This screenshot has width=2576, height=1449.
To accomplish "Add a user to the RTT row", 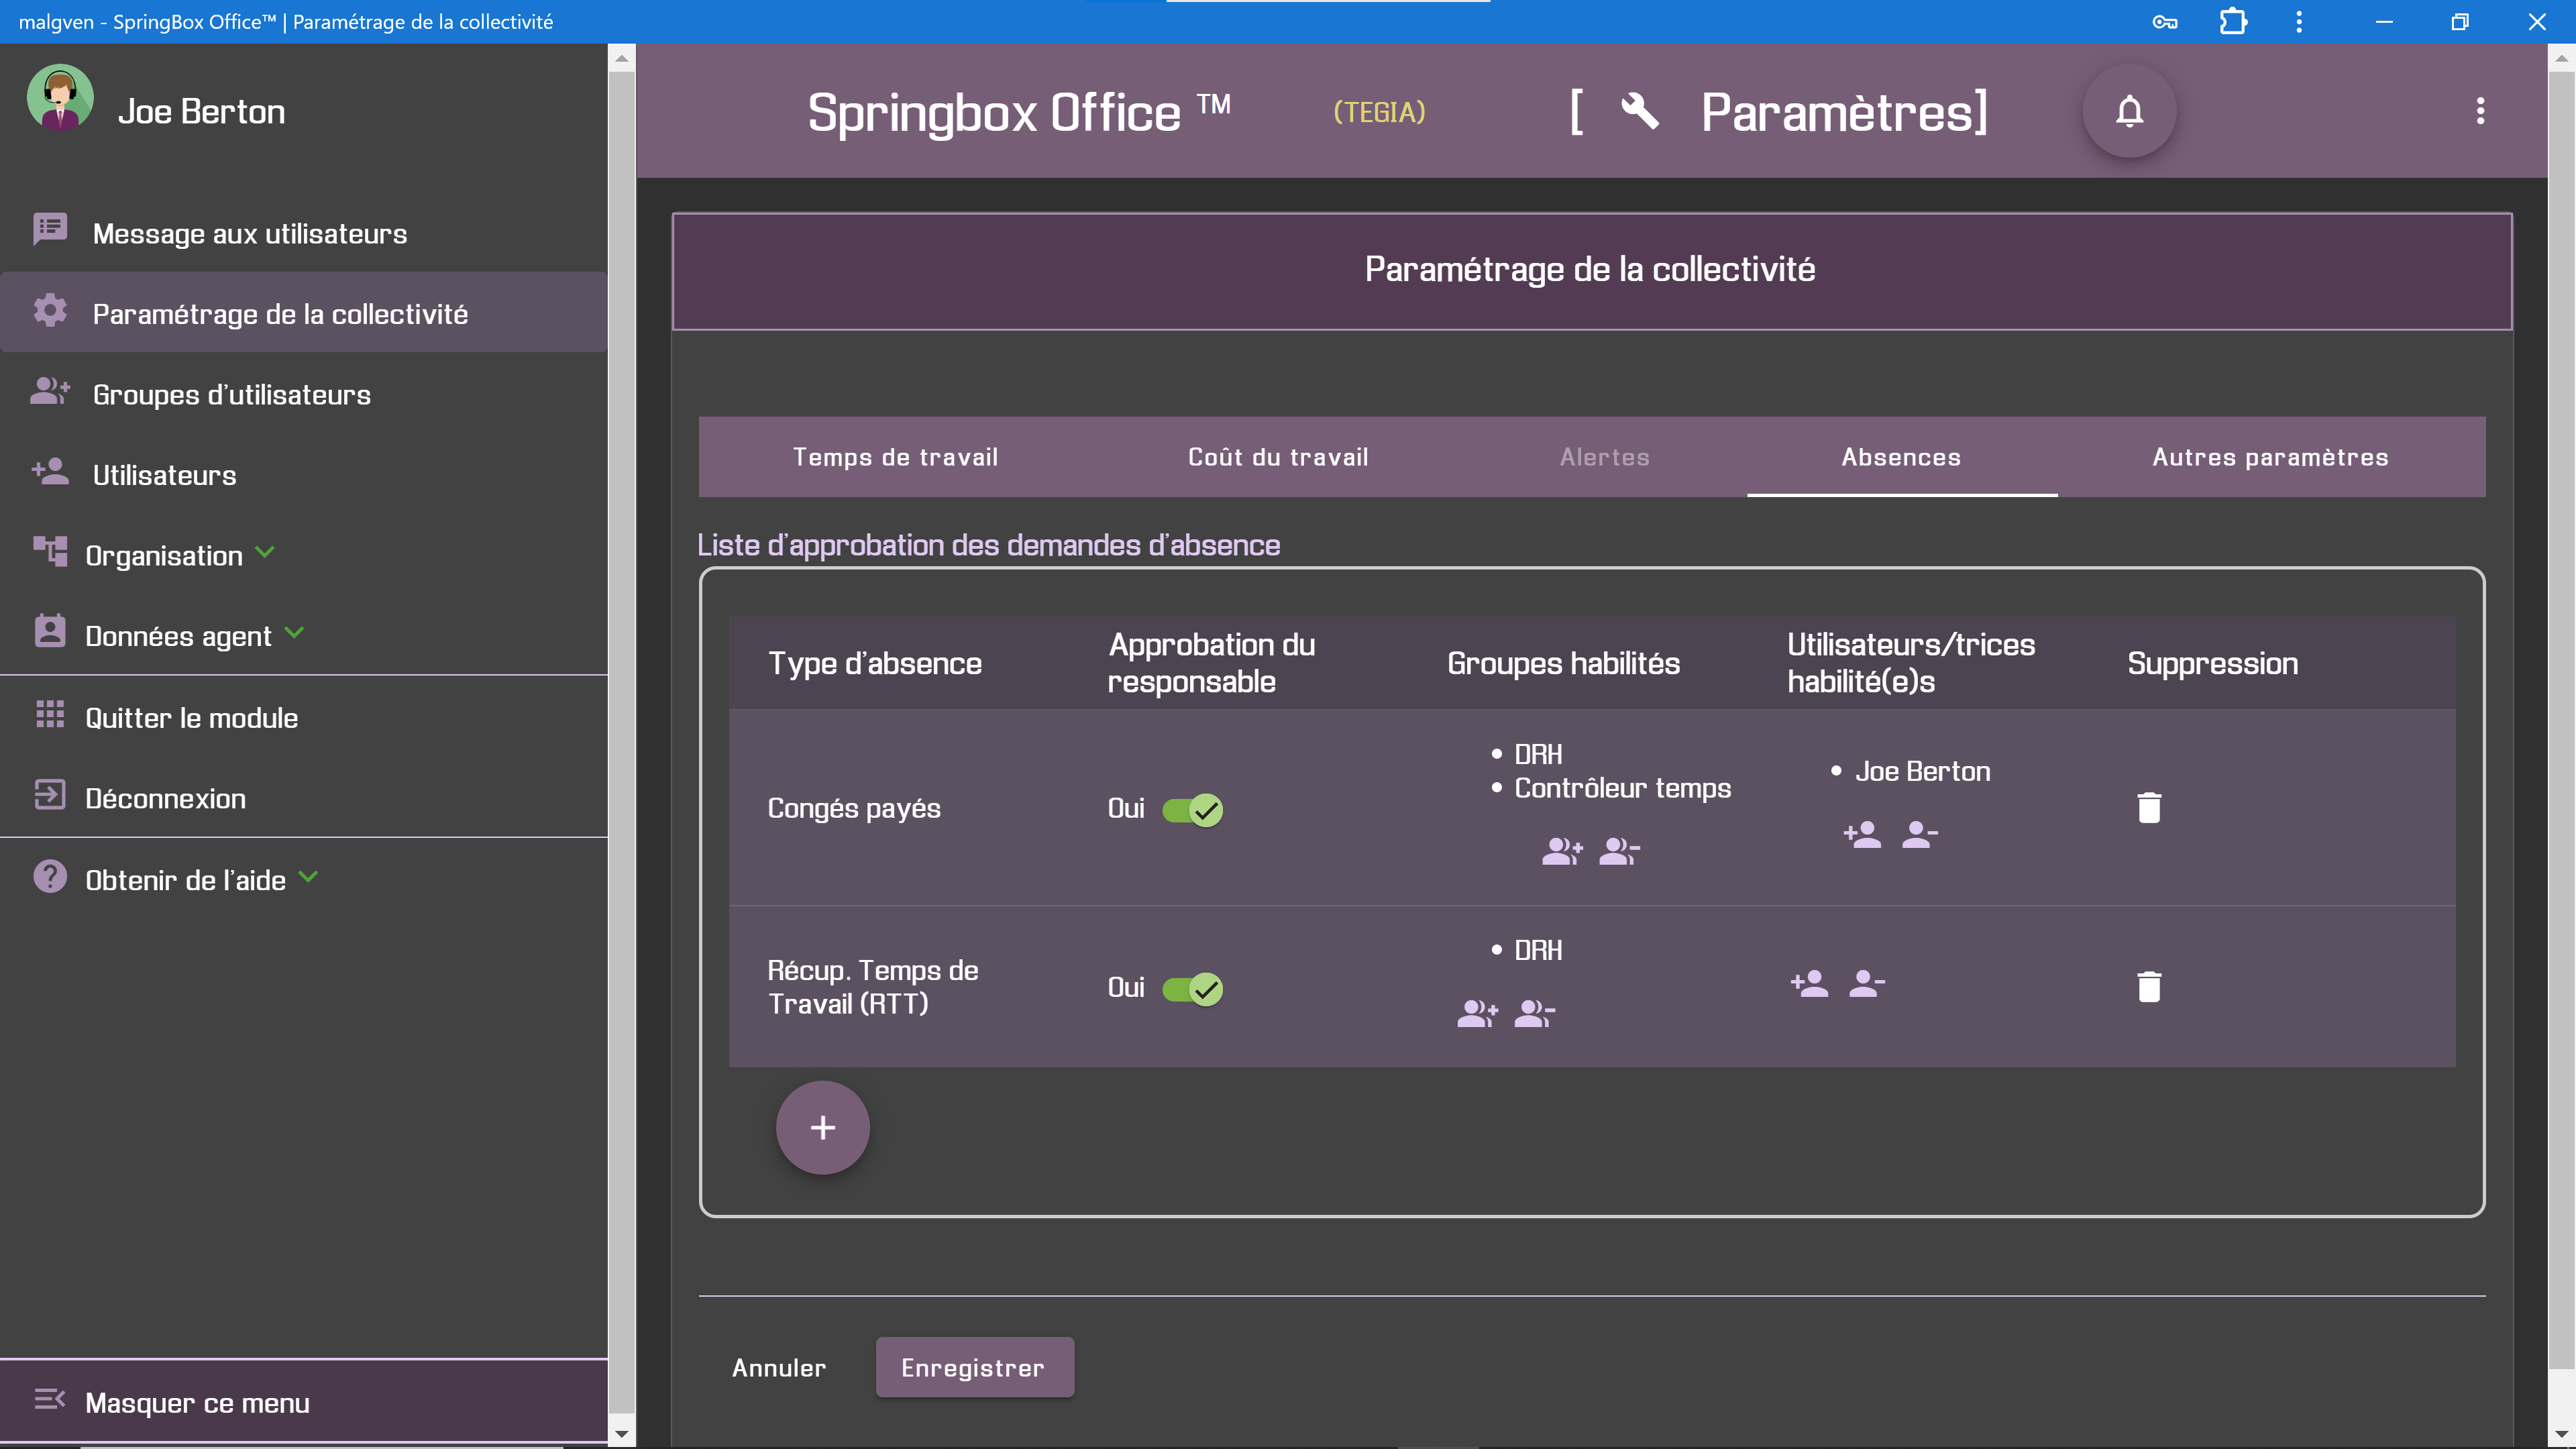I will (1809, 983).
